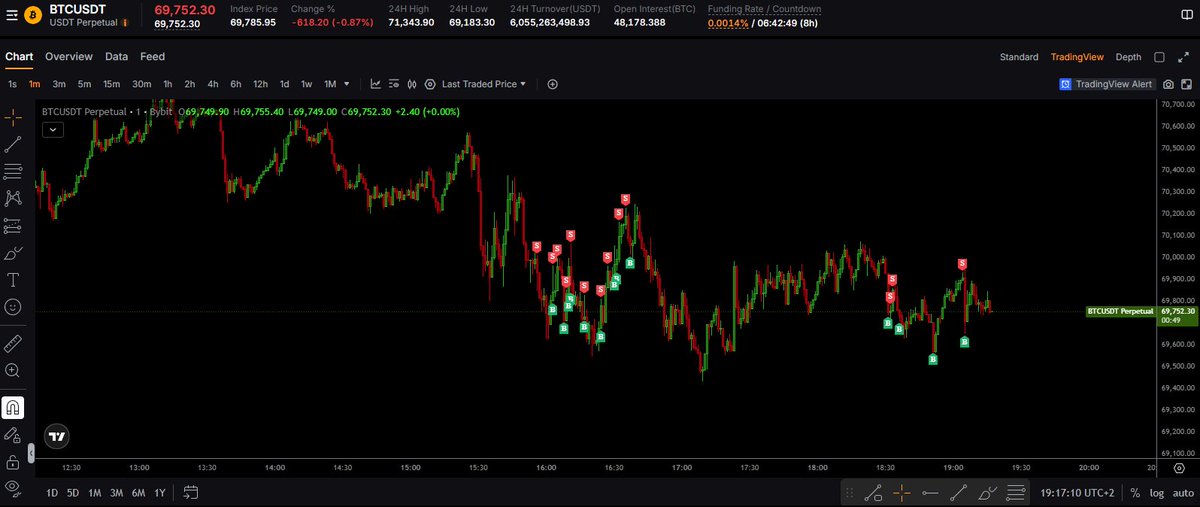This screenshot has width=1200, height=507.
Task: Expand chart to fullscreen
Action: point(1182,57)
